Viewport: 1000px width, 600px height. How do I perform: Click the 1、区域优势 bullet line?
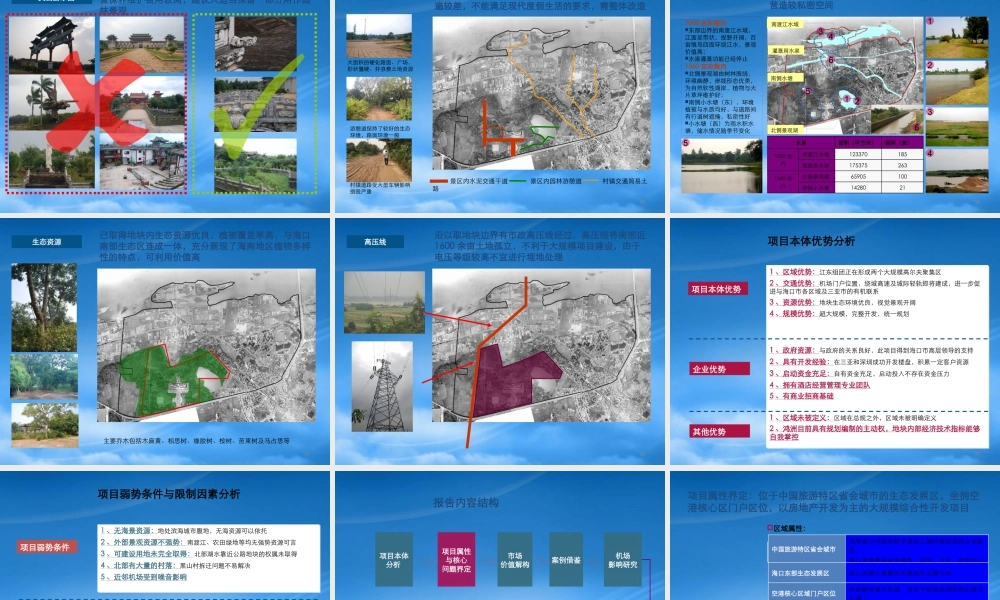pos(855,272)
